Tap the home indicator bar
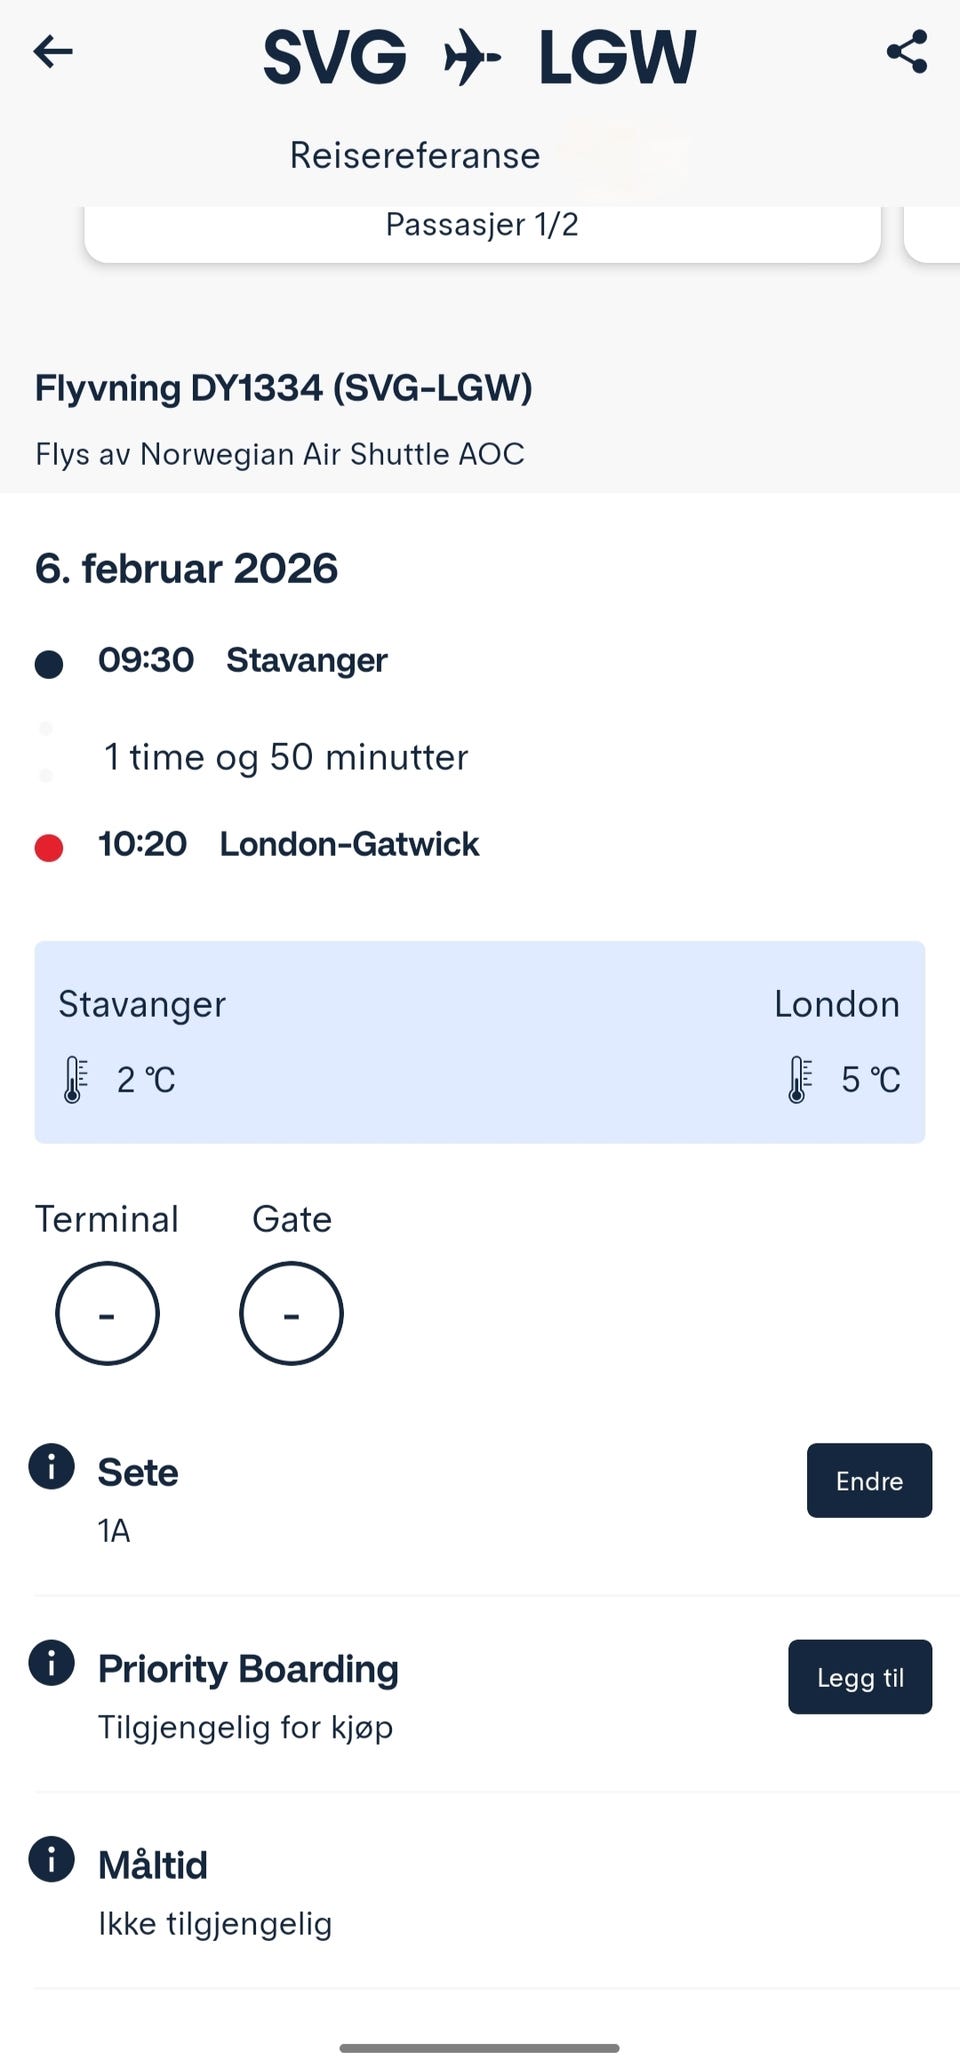The height and width of the screenshot is (2069, 960). point(480,2048)
